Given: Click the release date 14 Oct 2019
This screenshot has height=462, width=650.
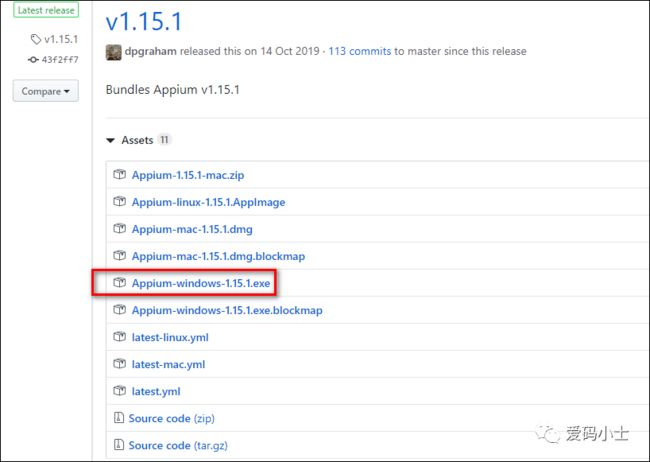Looking at the screenshot, I should (x=290, y=51).
